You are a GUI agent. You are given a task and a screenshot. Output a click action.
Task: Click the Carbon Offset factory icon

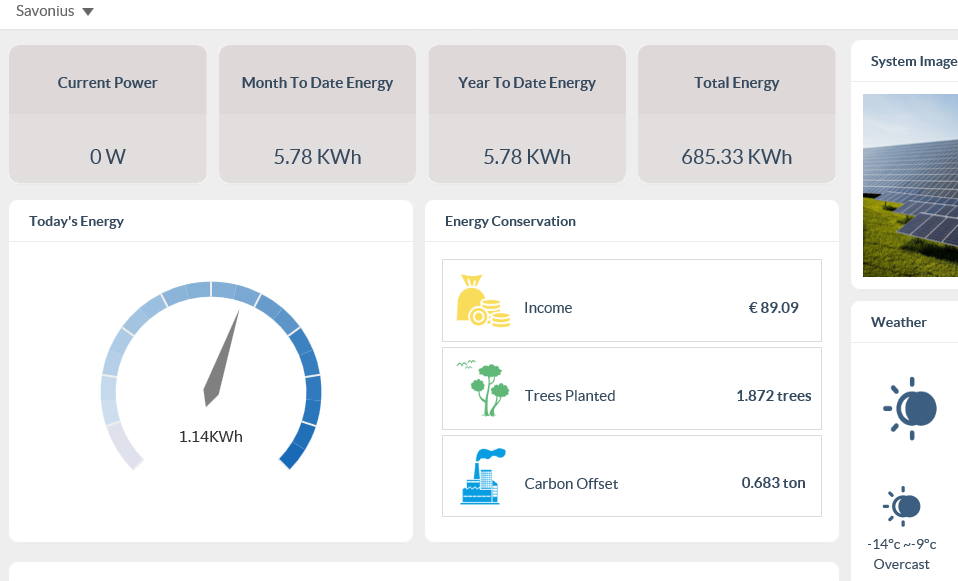[x=483, y=477]
